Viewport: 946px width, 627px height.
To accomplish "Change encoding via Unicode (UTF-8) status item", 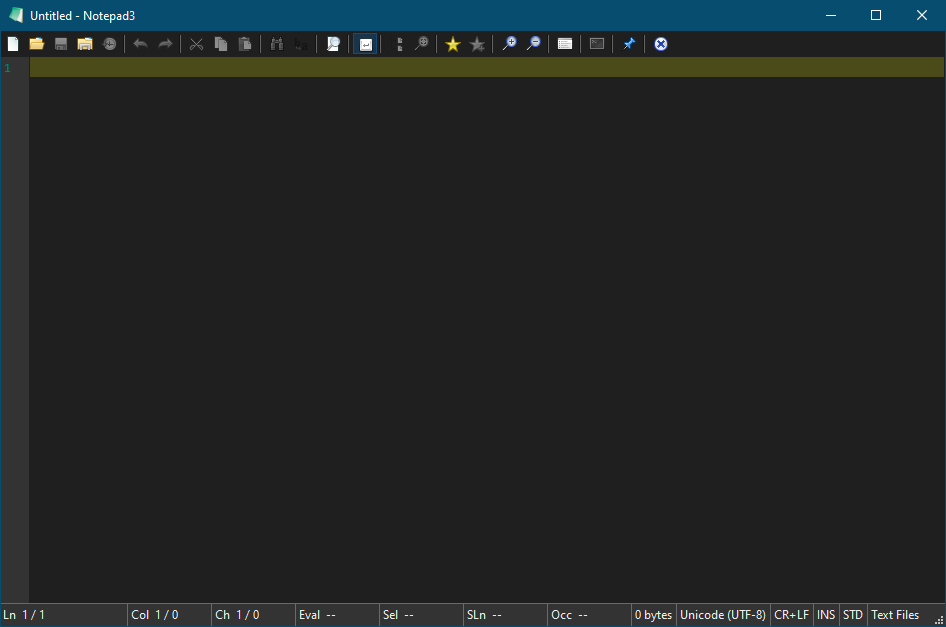I will 723,615.
